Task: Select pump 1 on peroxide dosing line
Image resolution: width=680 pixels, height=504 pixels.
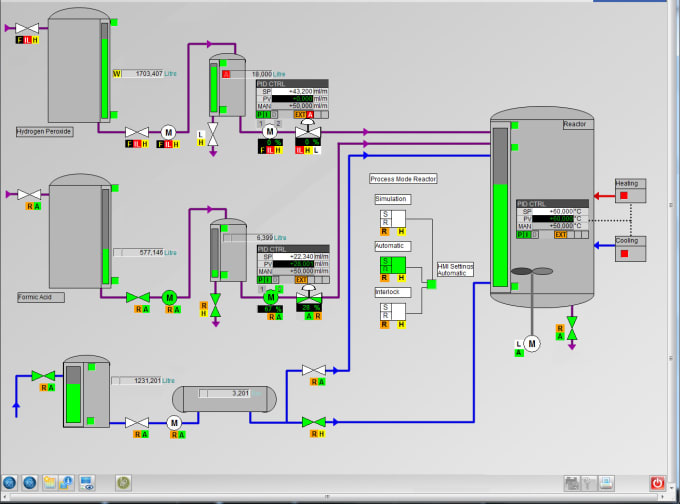Action: 261,124
